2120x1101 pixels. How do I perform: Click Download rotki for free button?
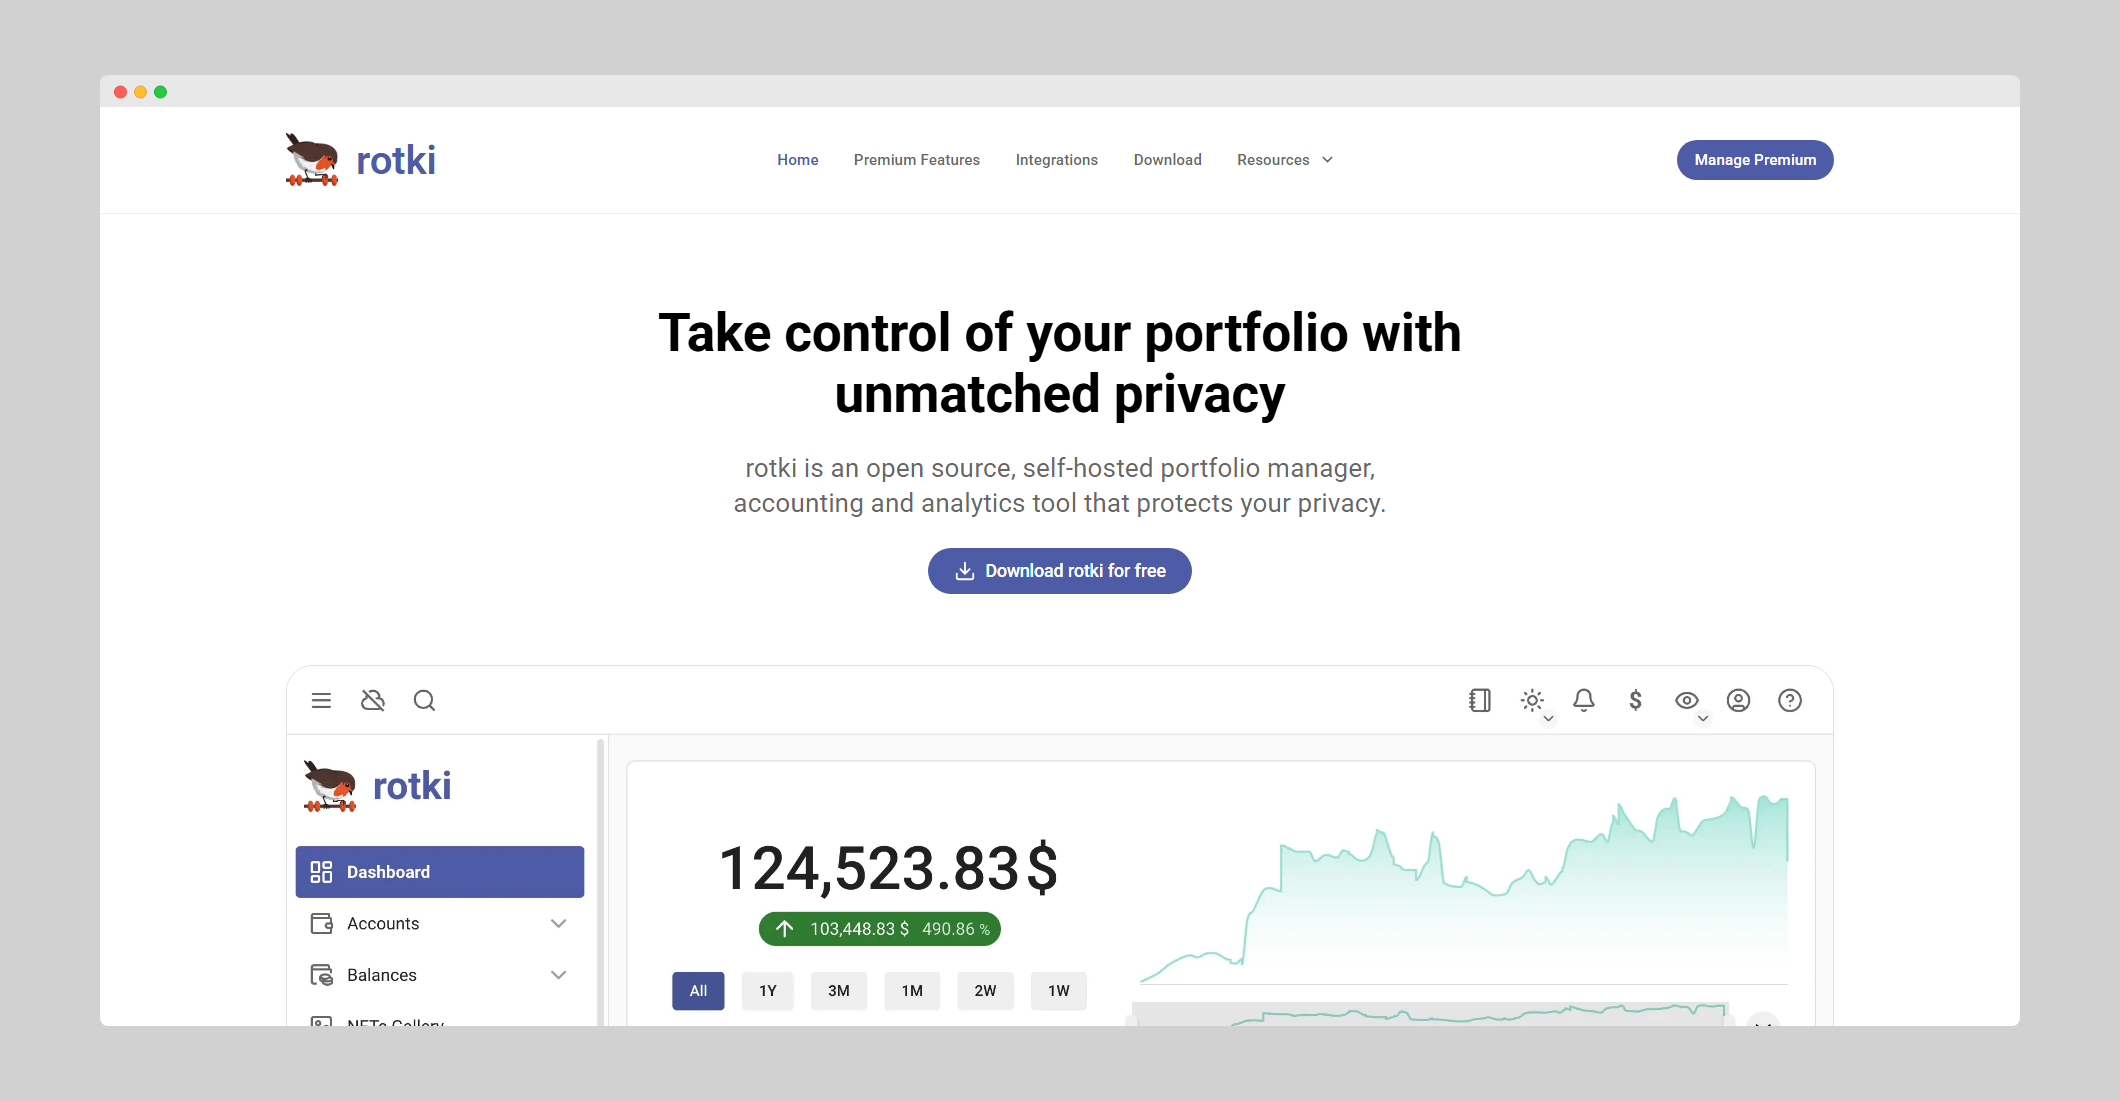pos(1059,571)
